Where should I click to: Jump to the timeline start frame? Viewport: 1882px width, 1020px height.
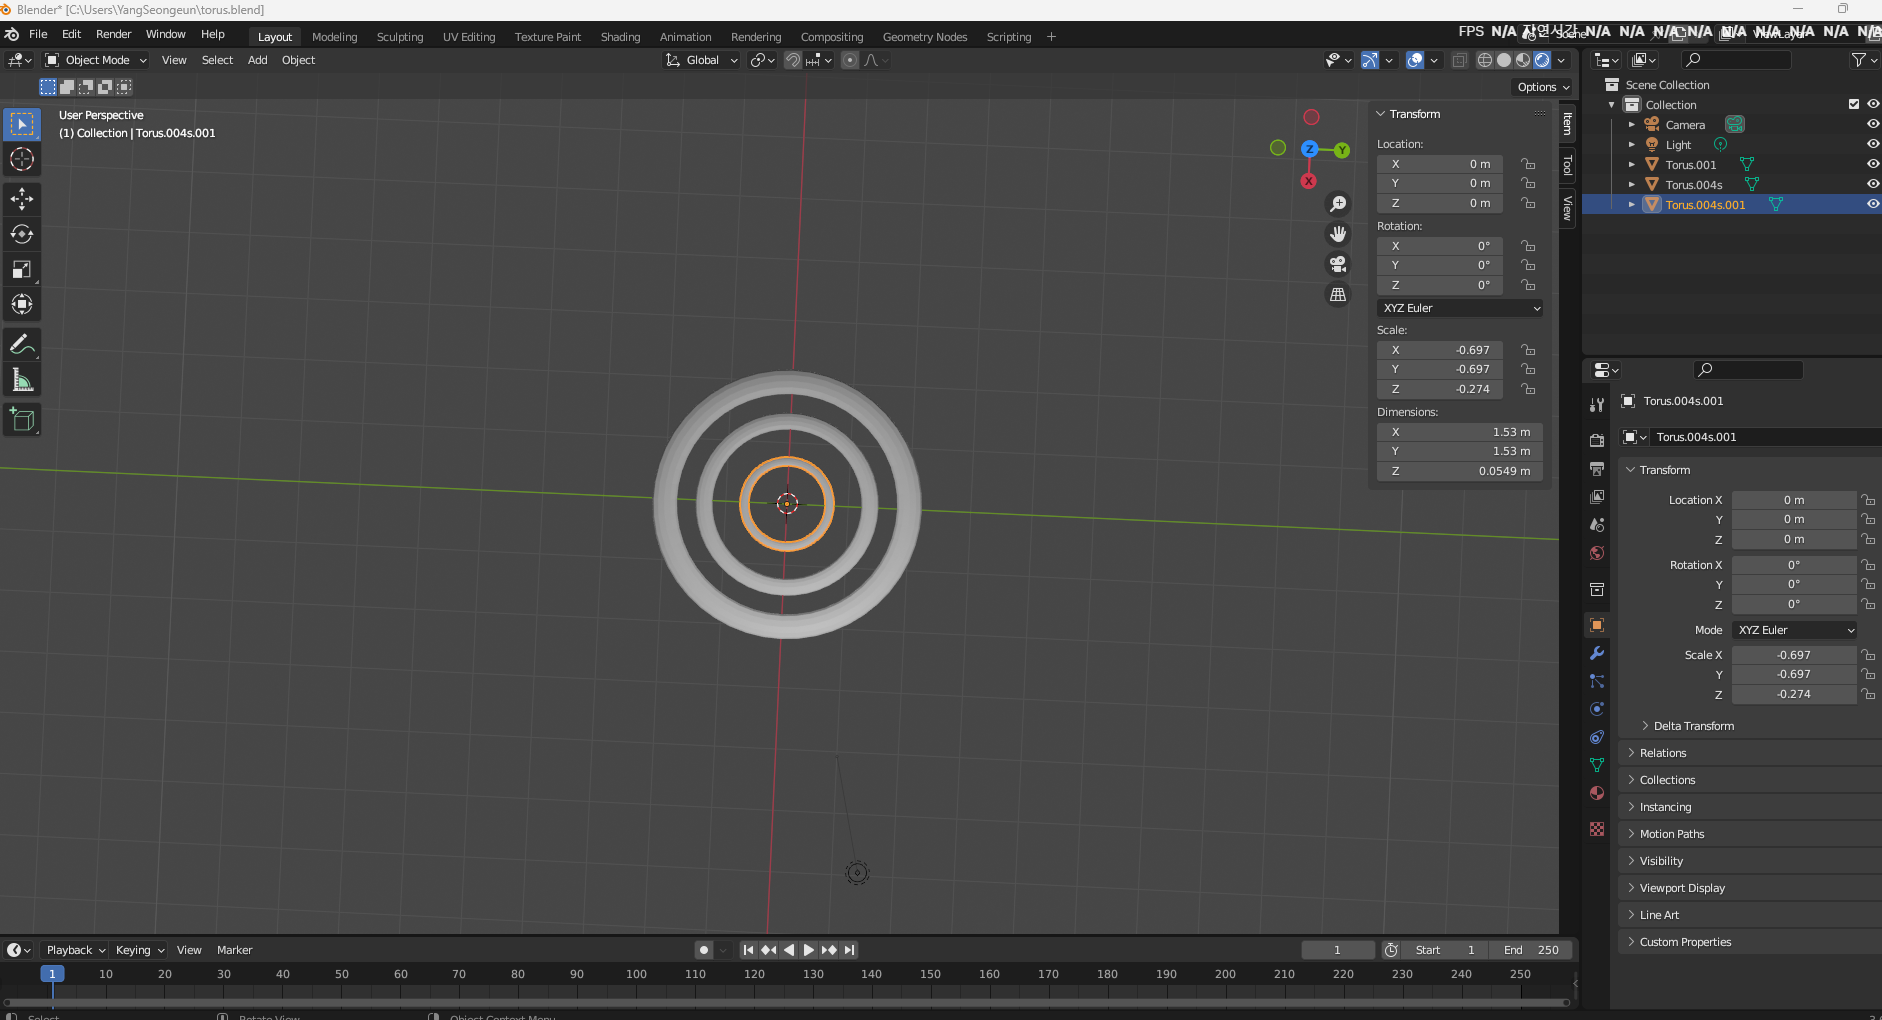pyautogui.click(x=748, y=950)
